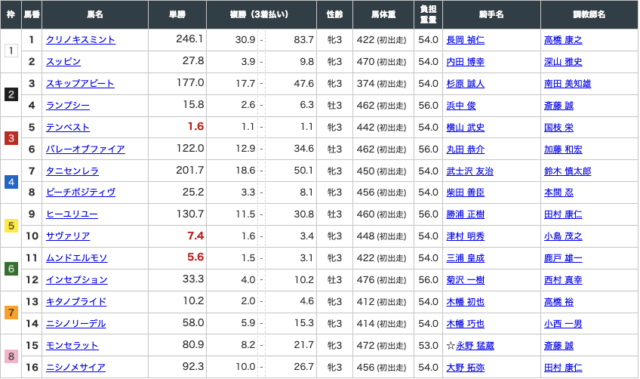The image size is (640, 379).
Task: Click the blue frame 4 color box
Action: (x=11, y=182)
